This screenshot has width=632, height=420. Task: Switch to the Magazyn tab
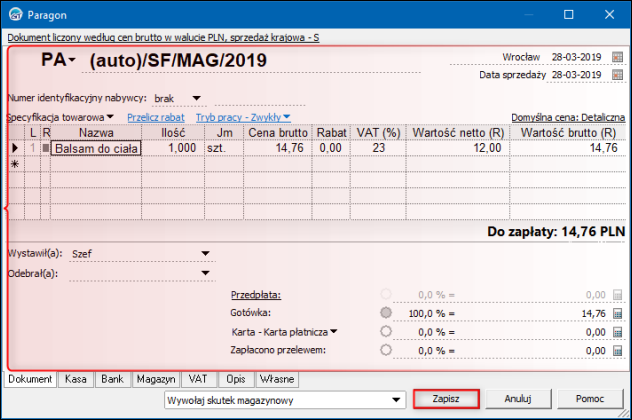156,379
